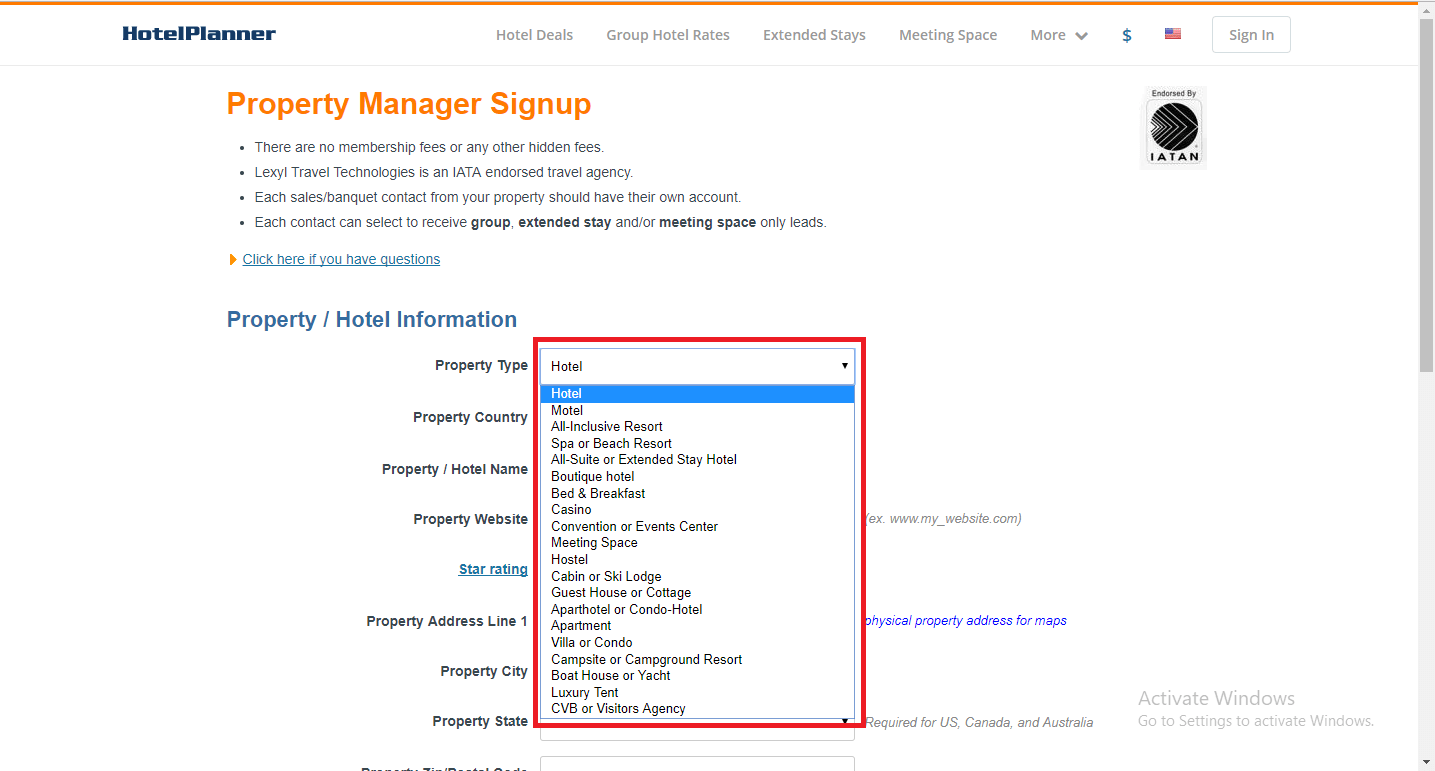Expand the More navigation menu
The height and width of the screenshot is (771, 1435).
coord(1059,35)
